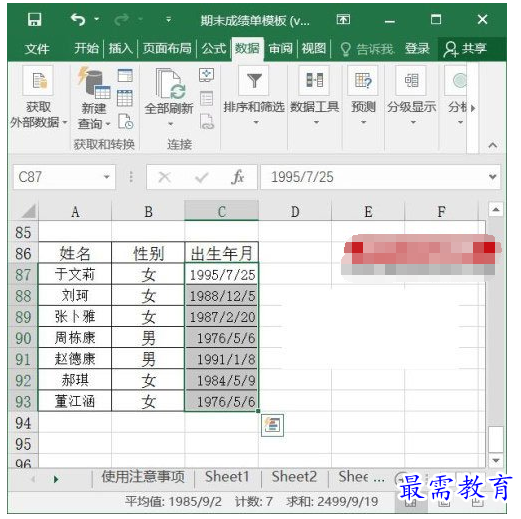Switch to the Sheet2 sheet tab
Screen dimensions: 521x519
(x=294, y=477)
